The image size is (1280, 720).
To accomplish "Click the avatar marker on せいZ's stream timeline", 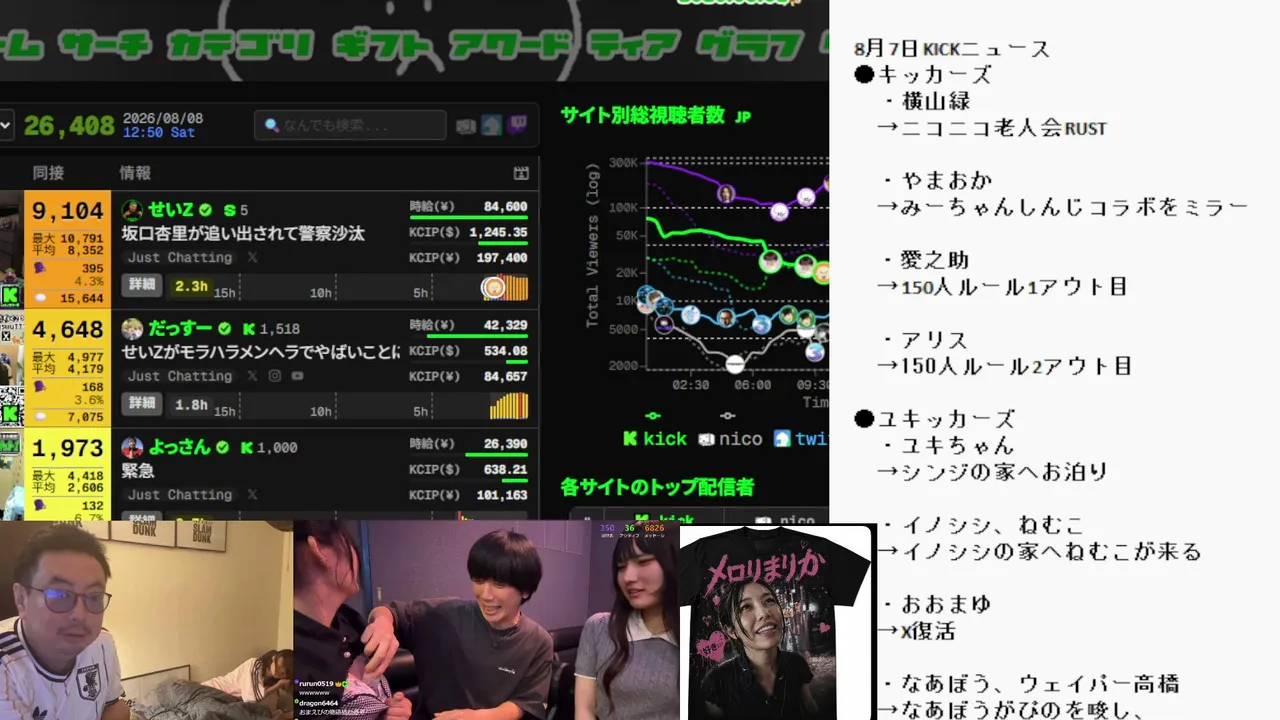I will click(x=493, y=288).
